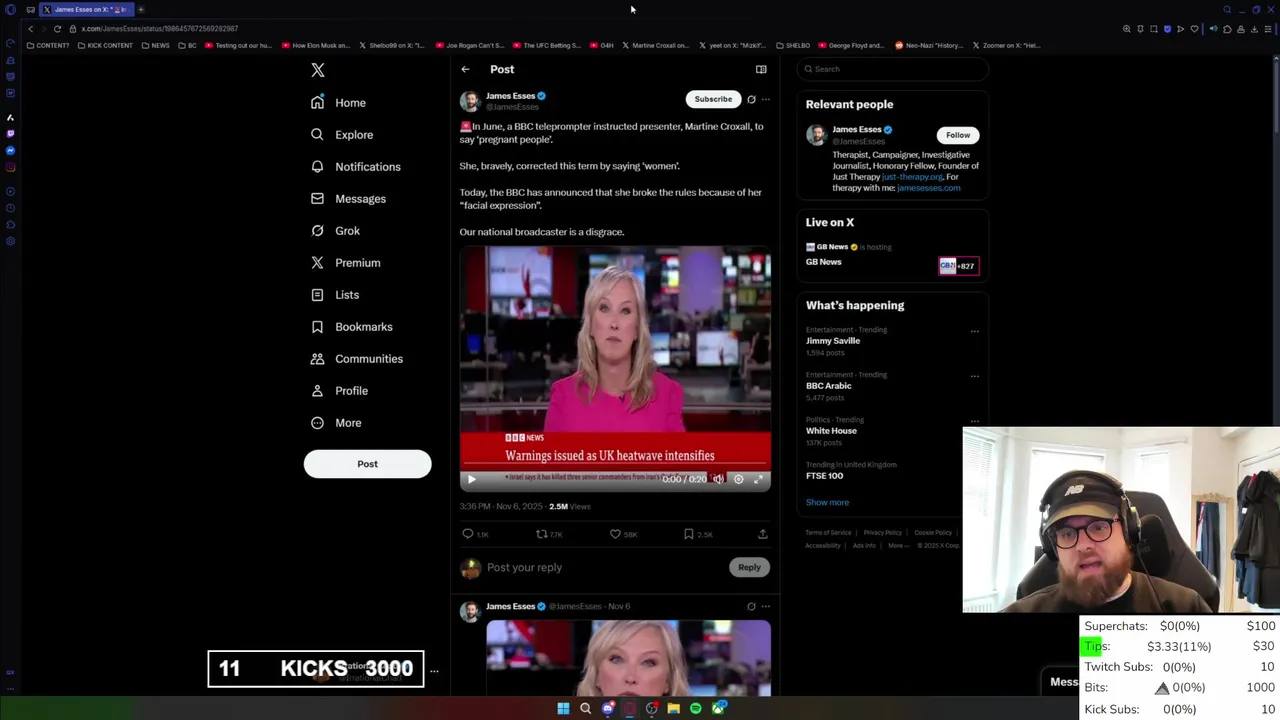Share the post using the share icon
This screenshot has height=720, width=1280.
point(762,534)
